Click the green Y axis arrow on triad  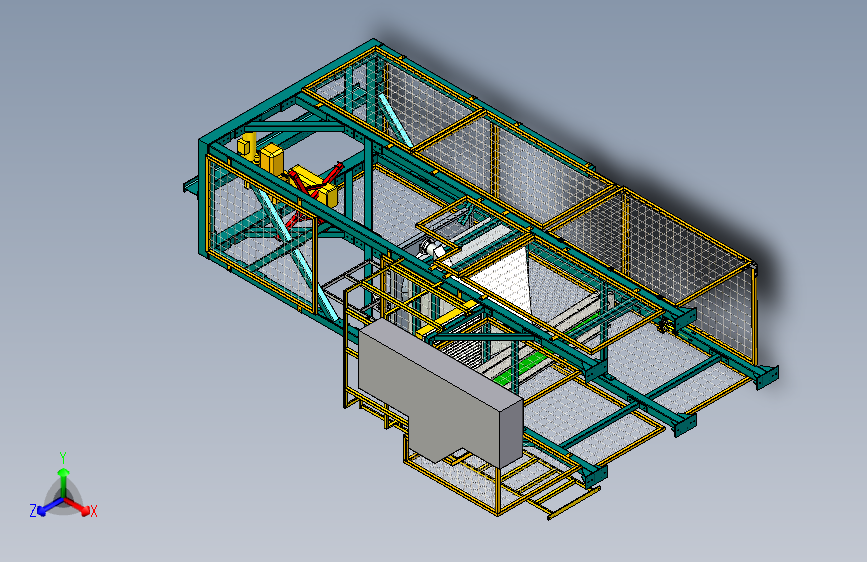click(64, 482)
